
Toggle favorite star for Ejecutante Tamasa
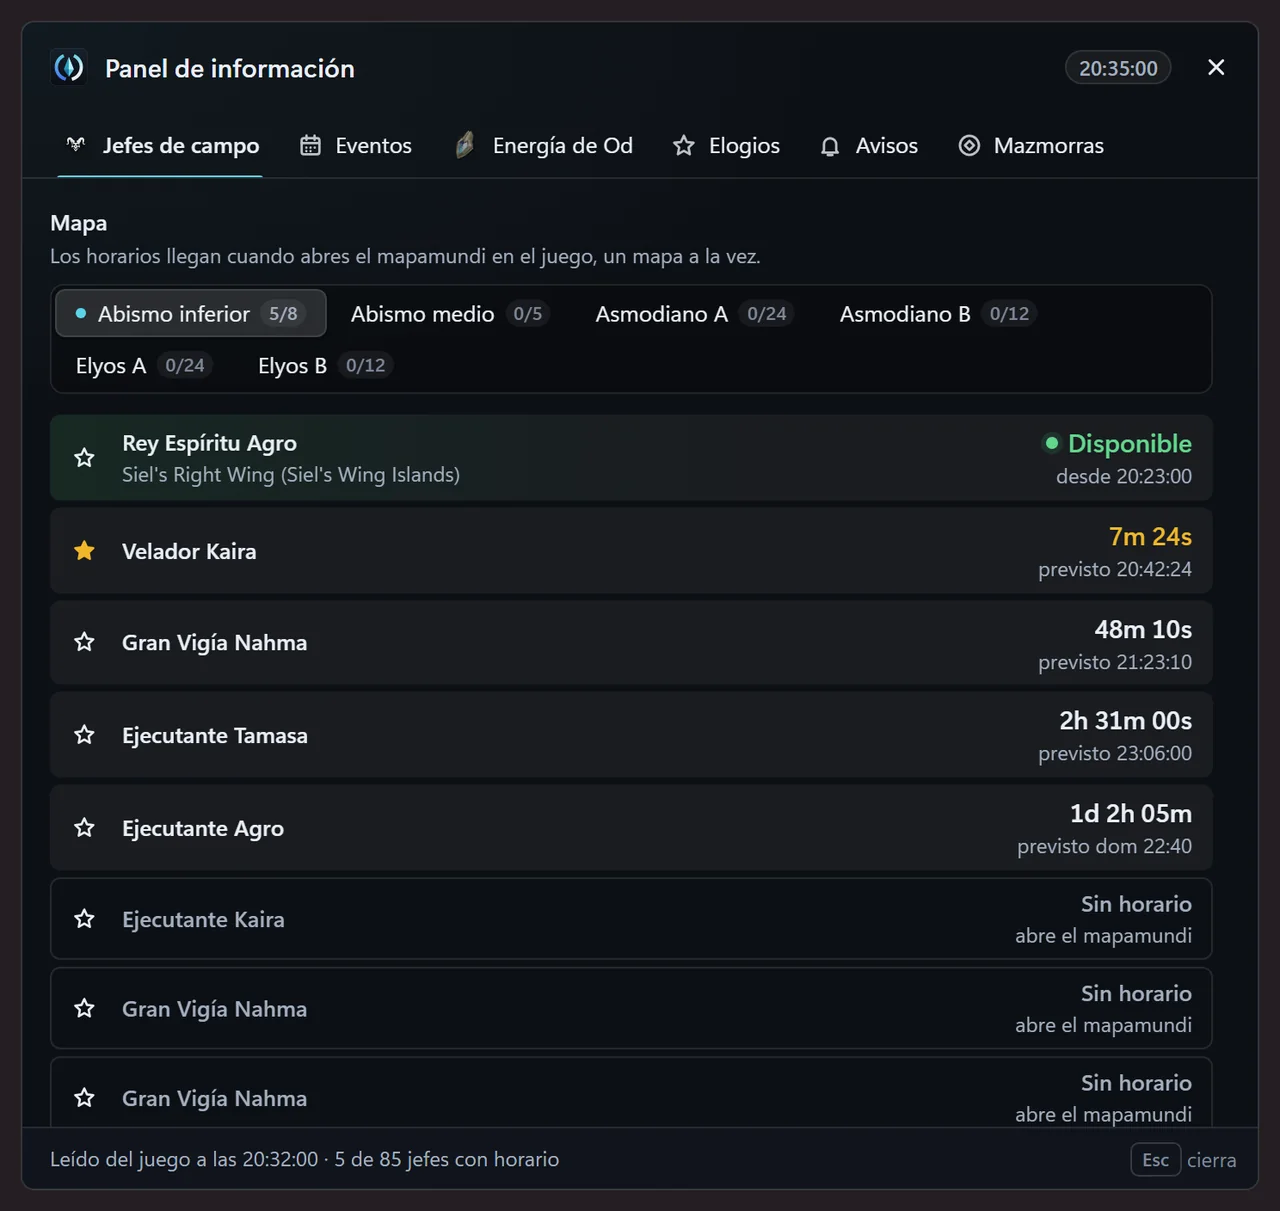pyautogui.click(x=85, y=735)
